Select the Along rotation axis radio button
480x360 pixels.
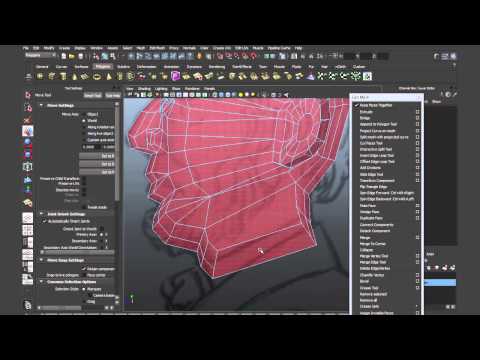coord(84,127)
